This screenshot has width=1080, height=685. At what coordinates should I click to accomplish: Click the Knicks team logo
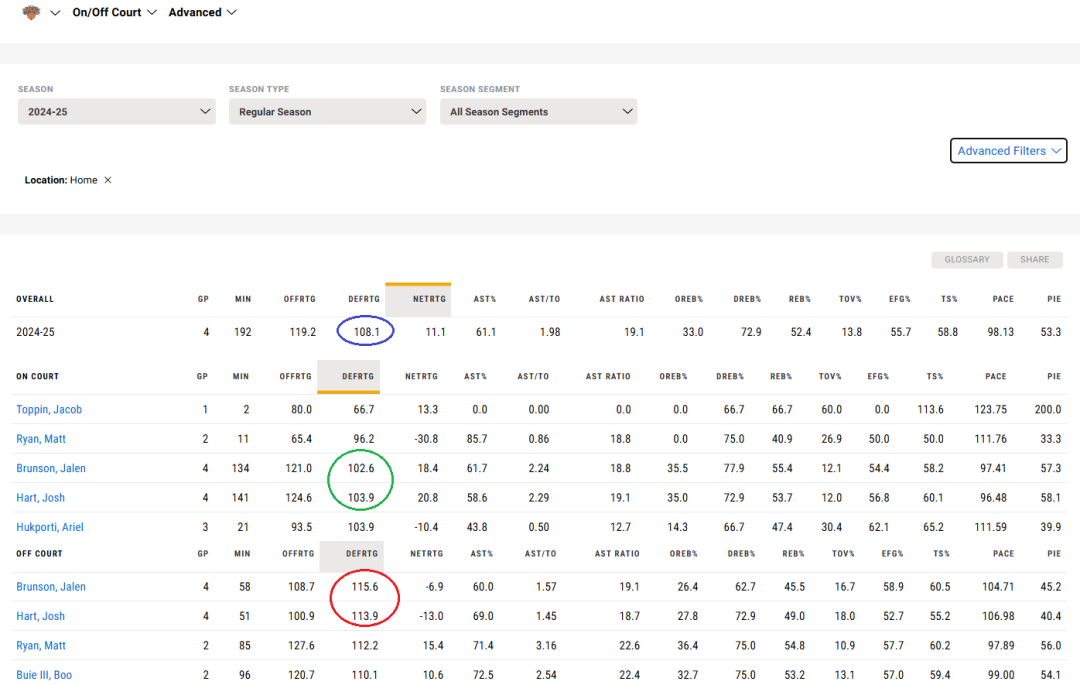(31, 12)
